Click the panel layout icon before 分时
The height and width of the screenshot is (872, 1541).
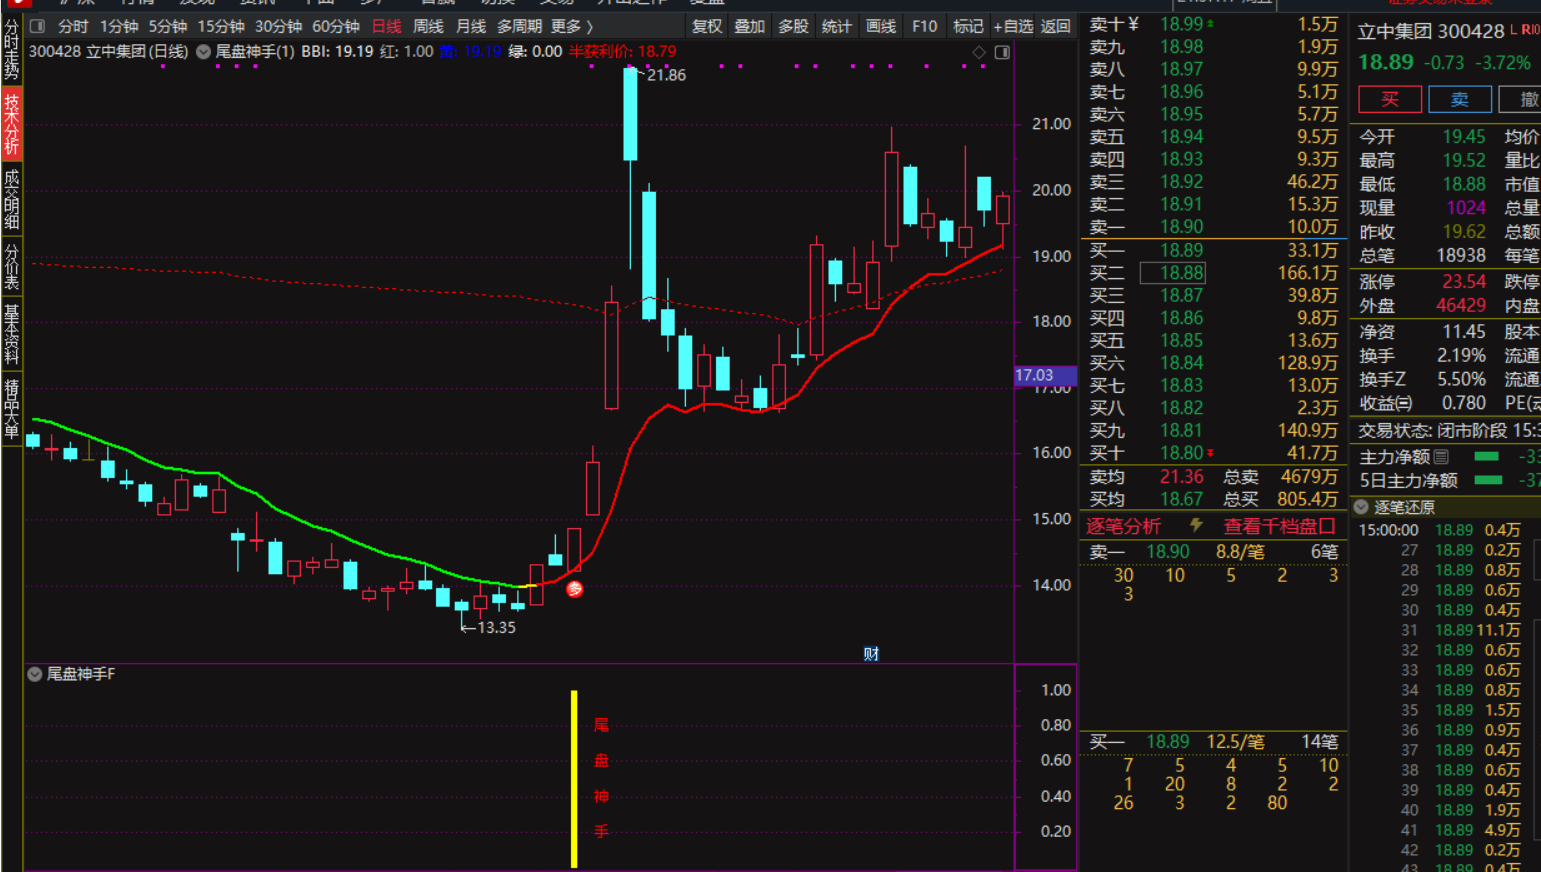pyautogui.click(x=38, y=26)
